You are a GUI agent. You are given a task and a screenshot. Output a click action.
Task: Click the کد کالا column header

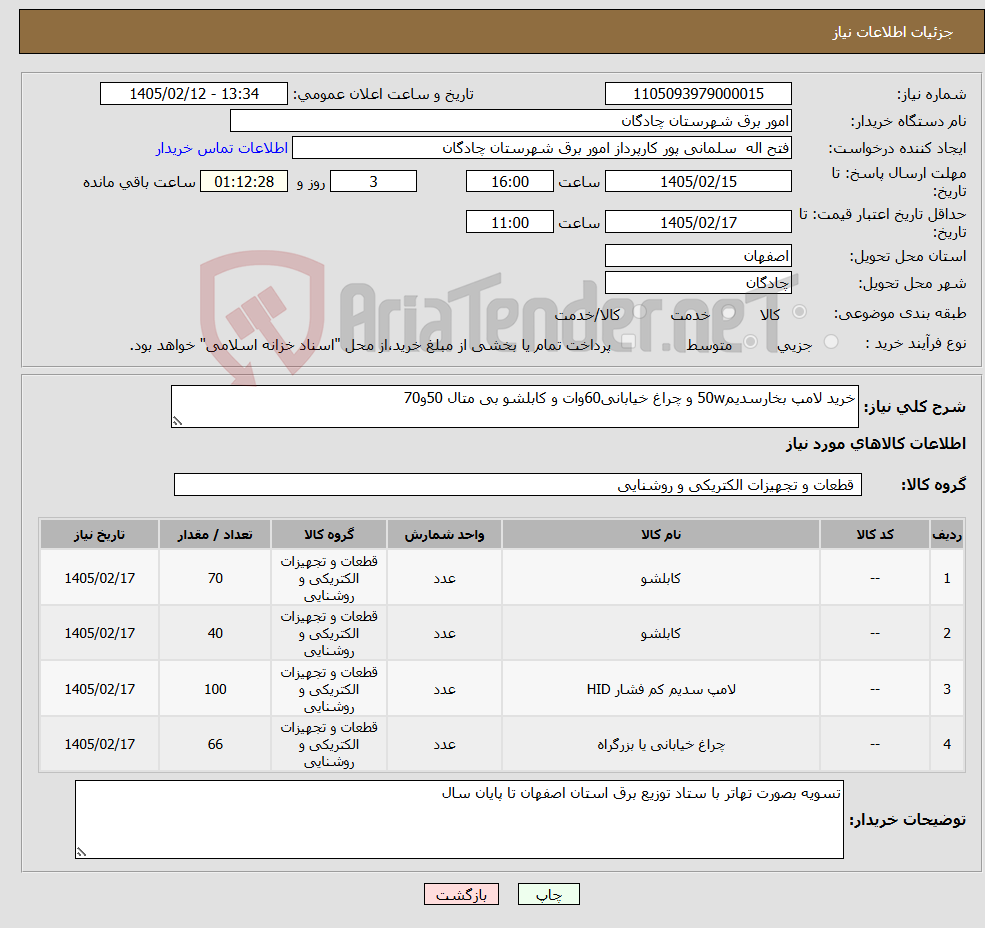pos(874,535)
